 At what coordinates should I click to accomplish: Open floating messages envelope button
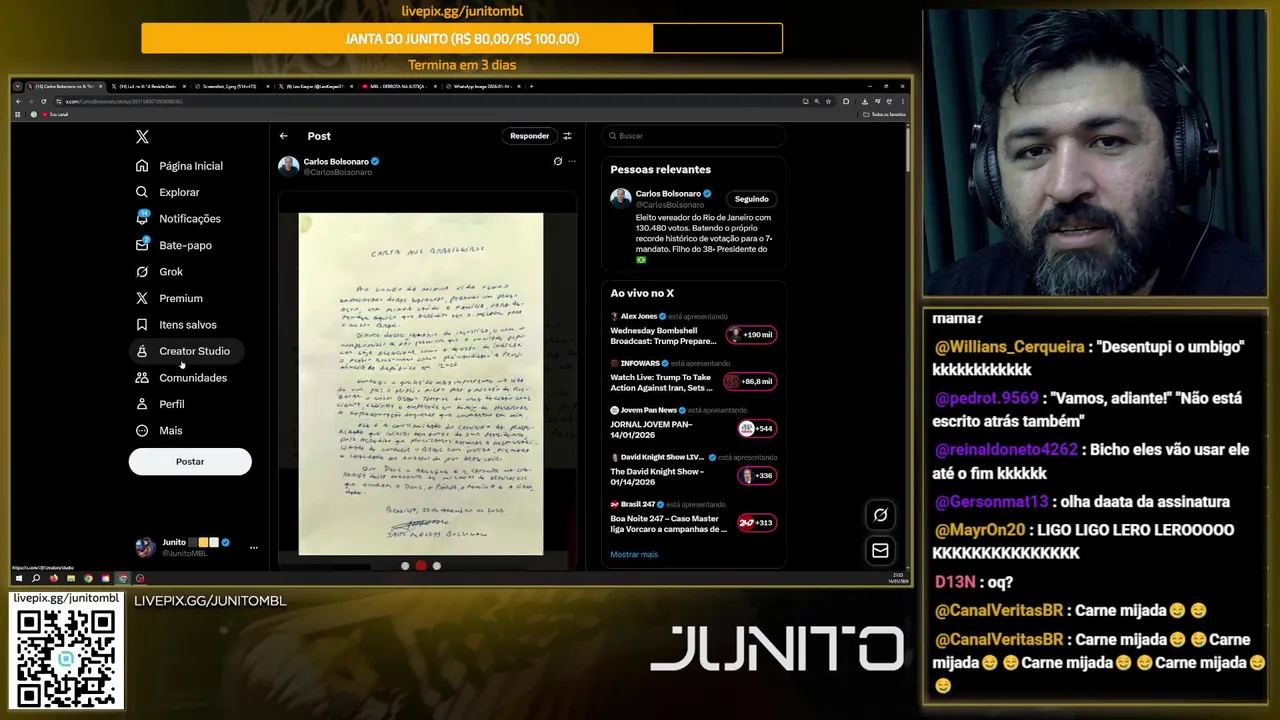pos(880,550)
